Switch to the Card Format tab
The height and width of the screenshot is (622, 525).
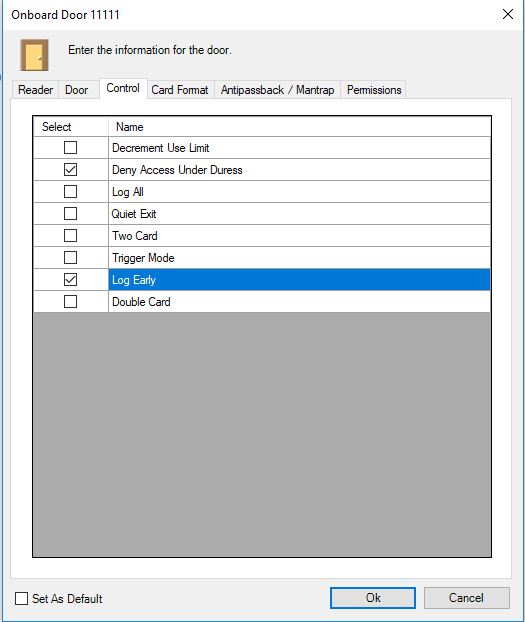click(x=180, y=90)
